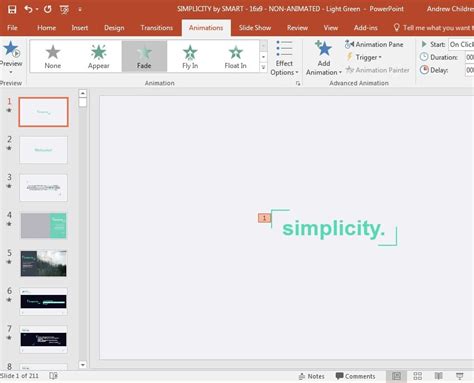Switch to the Insert tab
Image resolution: width=474 pixels, height=383 pixels.
pyautogui.click(x=80, y=28)
